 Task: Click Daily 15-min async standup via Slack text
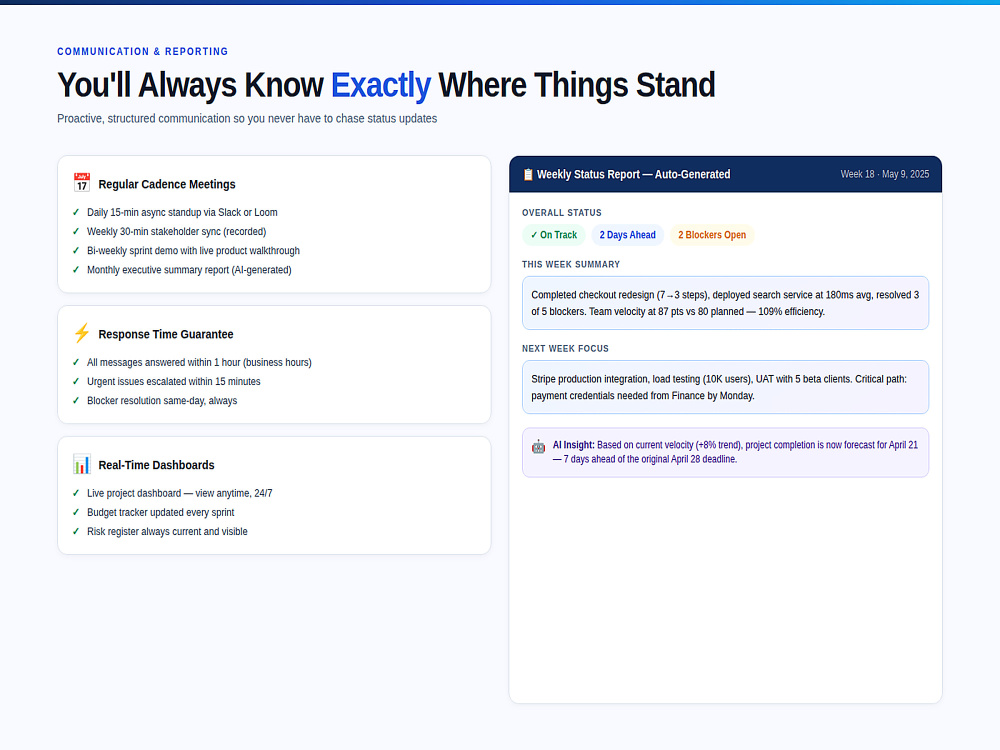tap(182, 212)
